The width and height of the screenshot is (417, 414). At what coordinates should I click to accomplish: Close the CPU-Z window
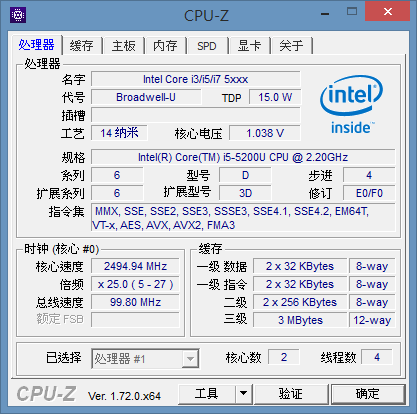[x=387, y=12]
